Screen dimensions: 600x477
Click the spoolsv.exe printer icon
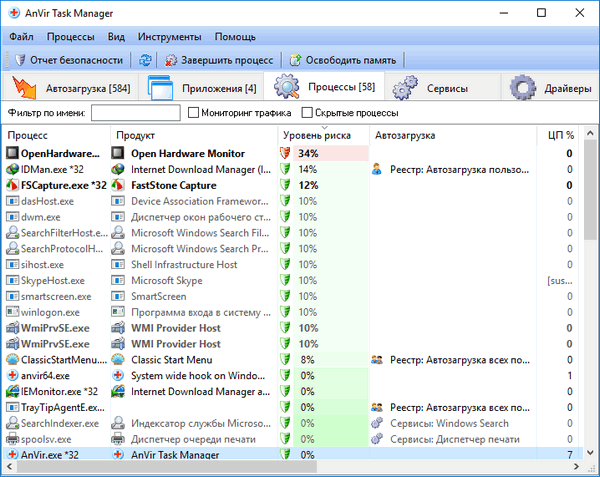point(12,439)
